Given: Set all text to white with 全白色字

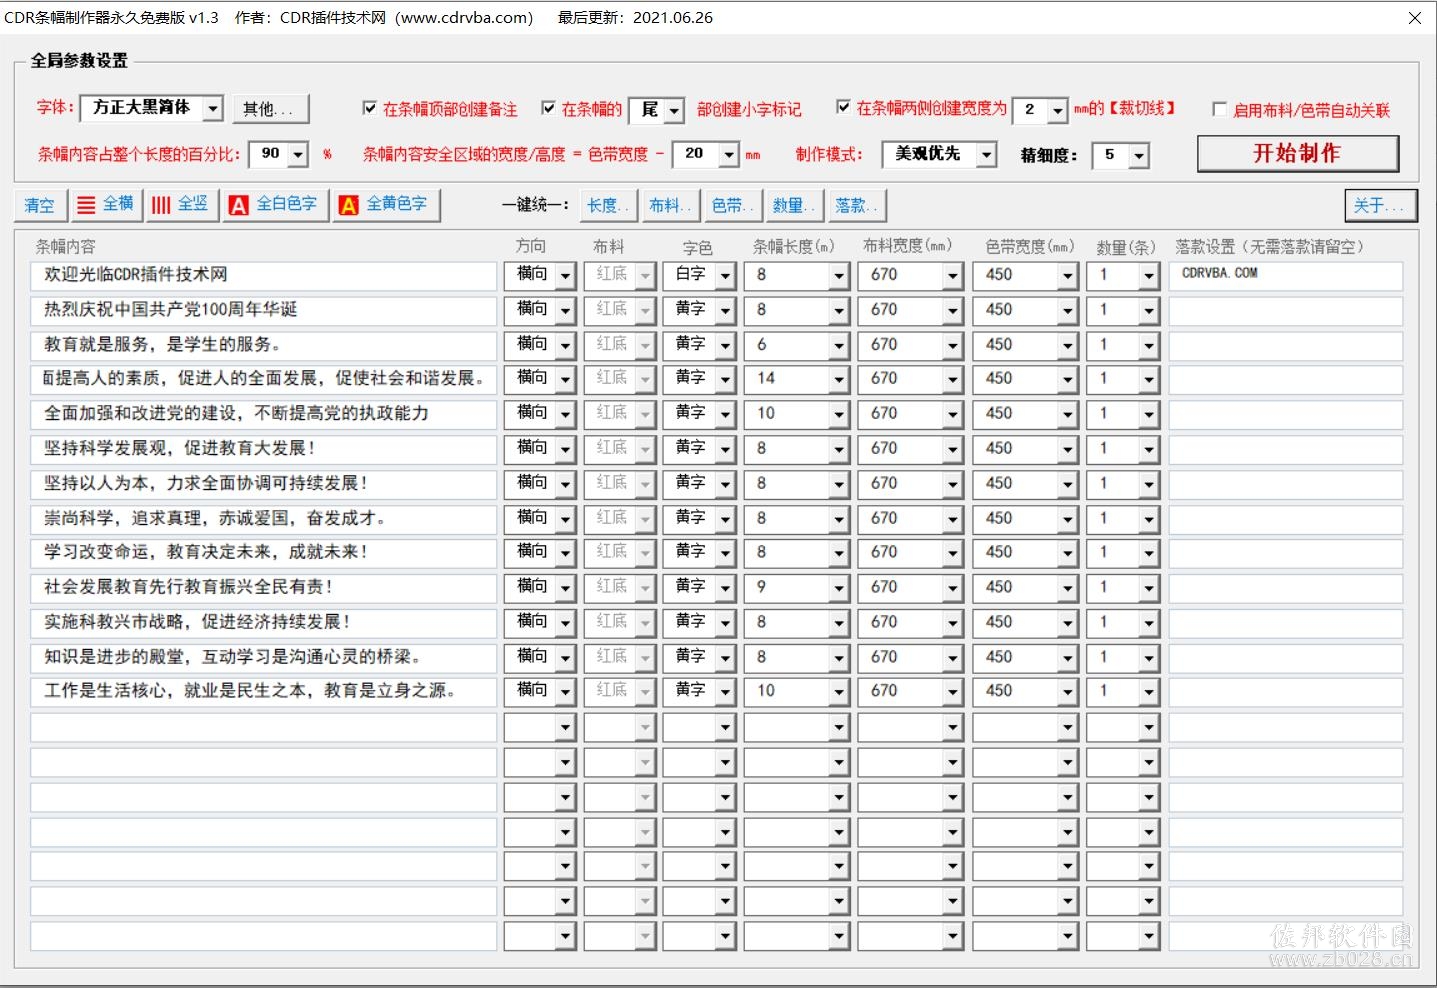Looking at the screenshot, I should click(x=274, y=205).
